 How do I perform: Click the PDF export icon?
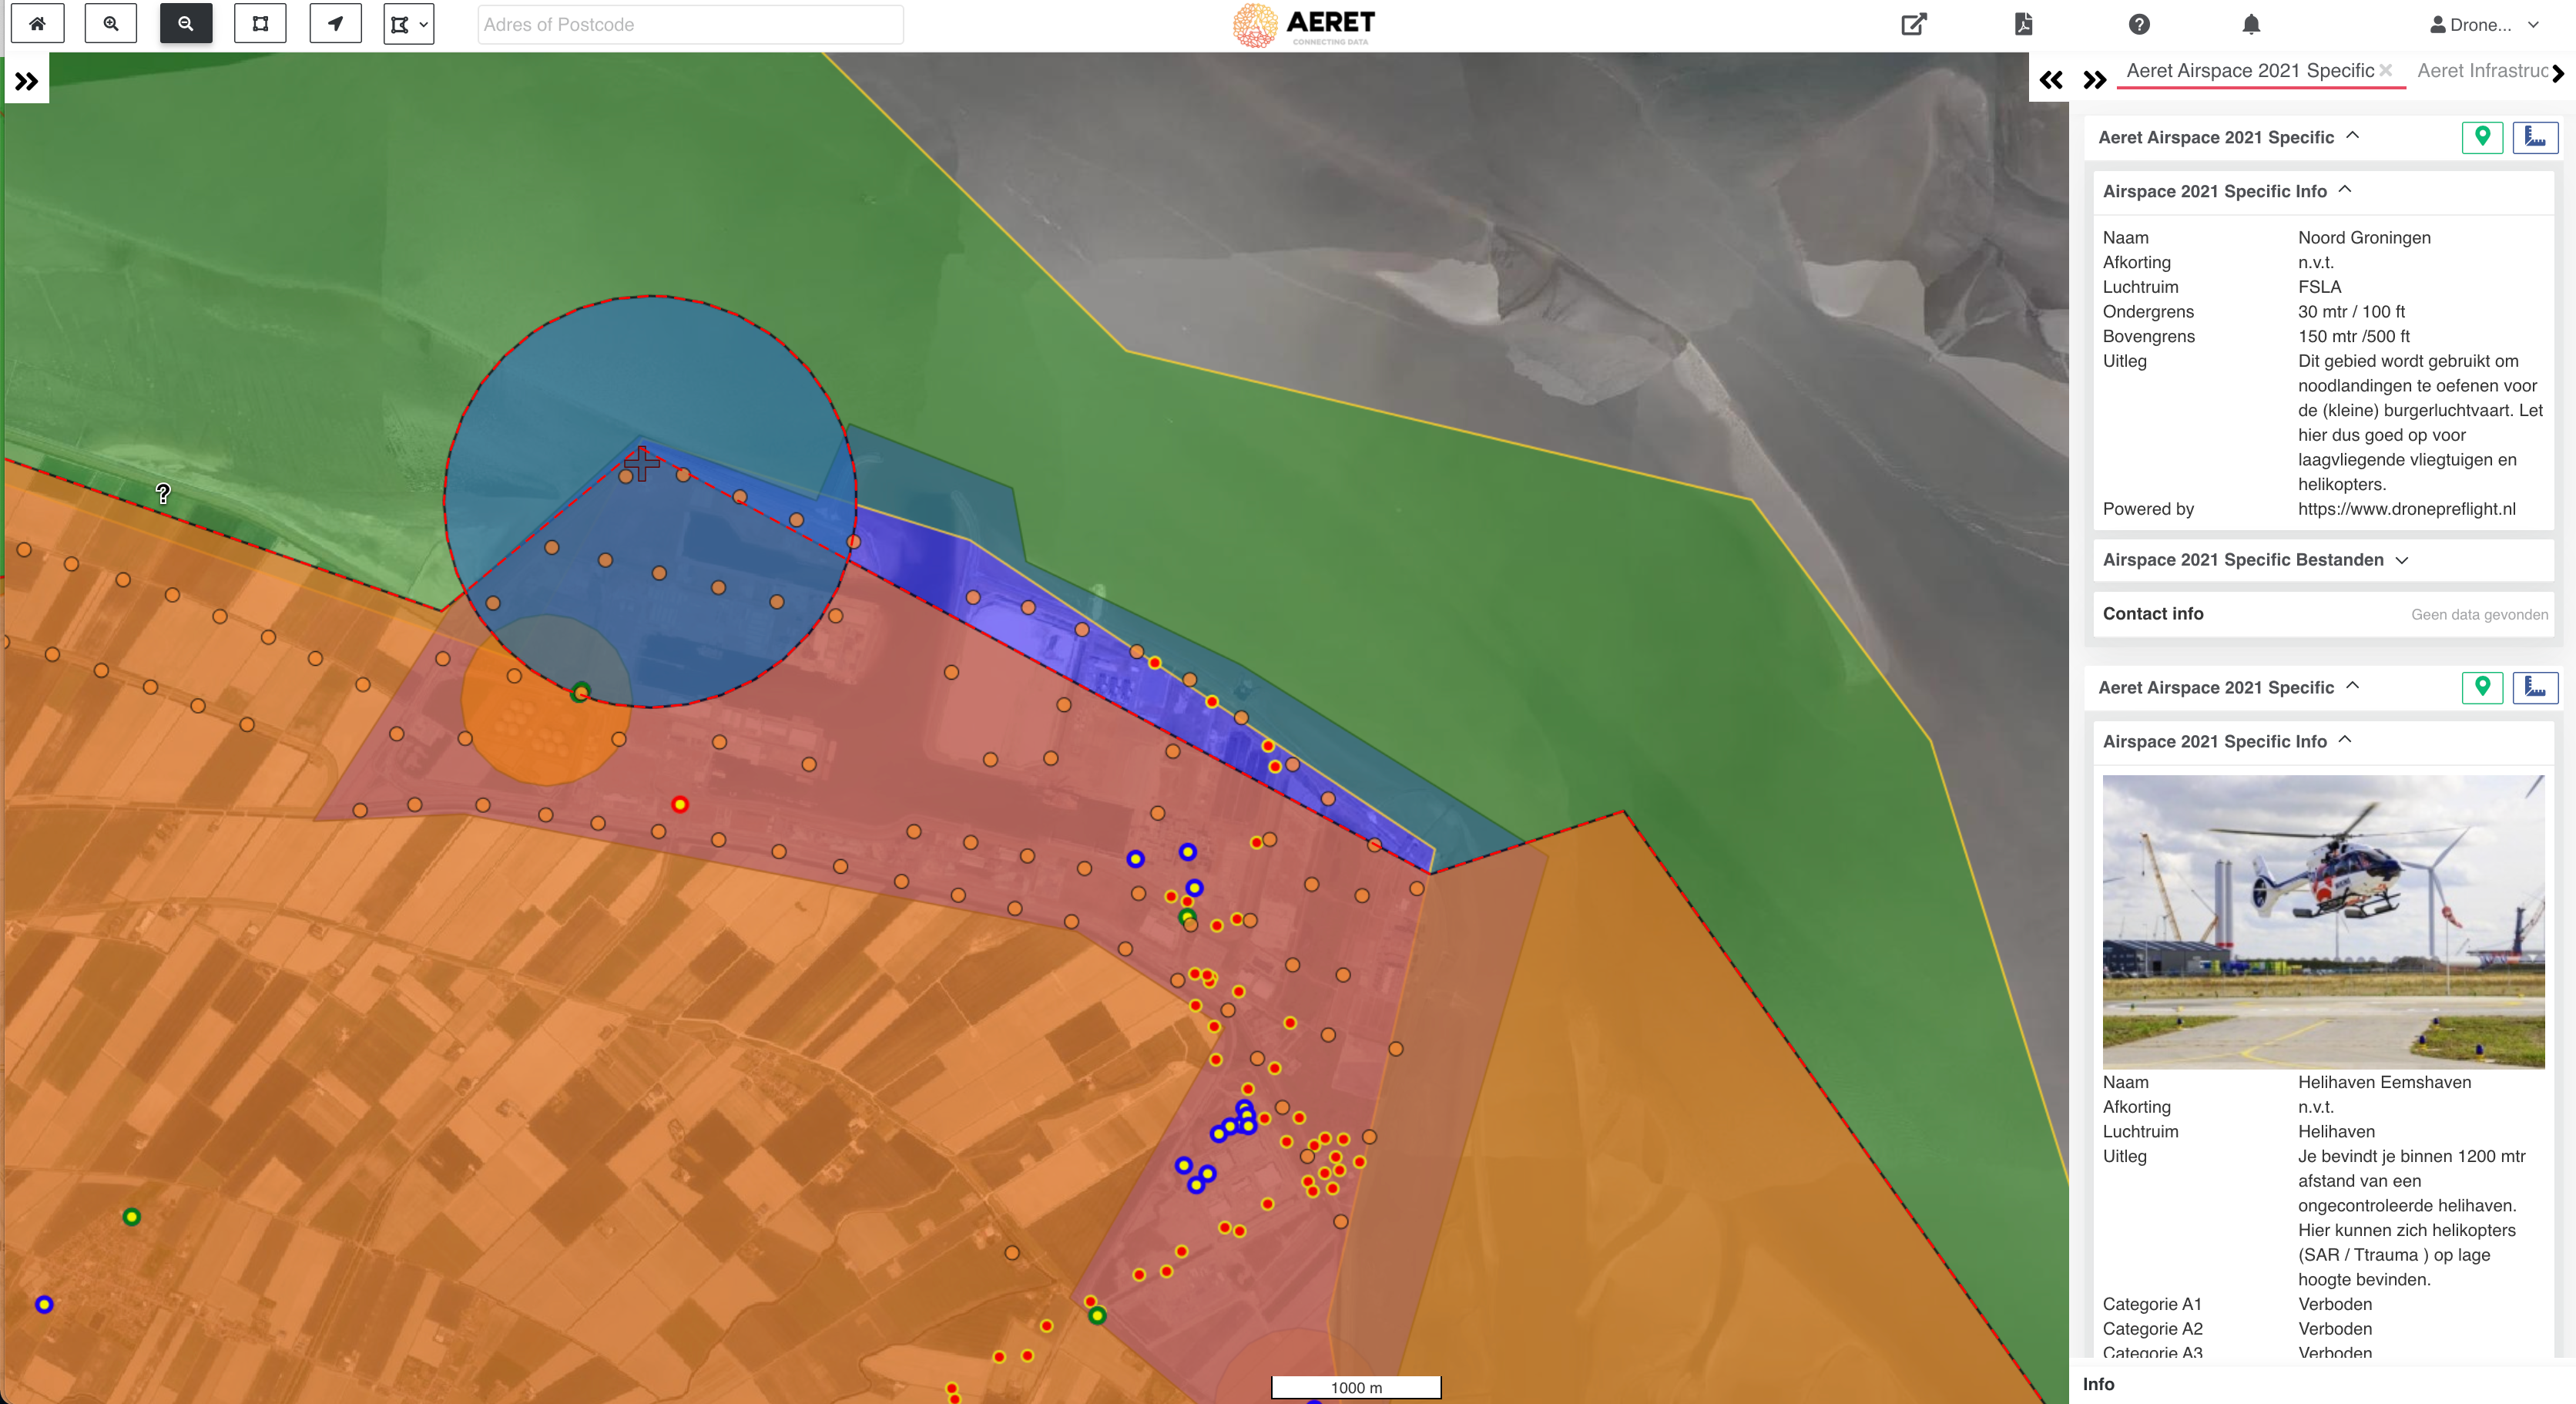[2023, 24]
